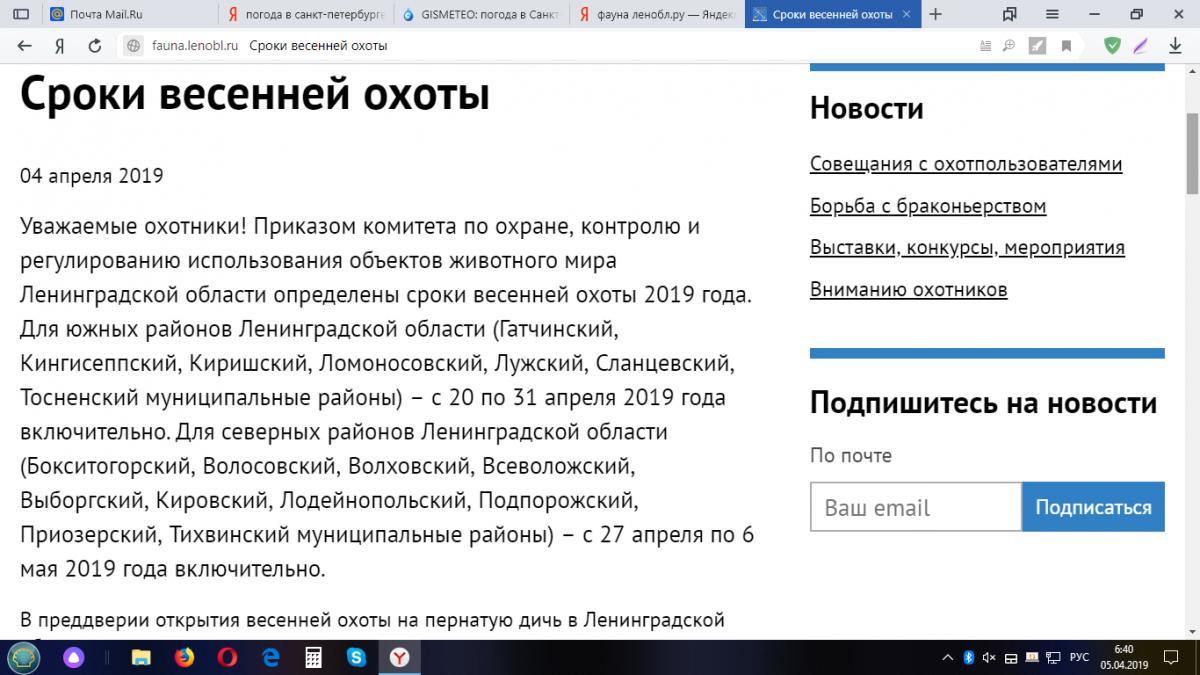The width and height of the screenshot is (1200, 675).
Task: Open the Совещания с охотпользователями link
Action: [x=965, y=164]
